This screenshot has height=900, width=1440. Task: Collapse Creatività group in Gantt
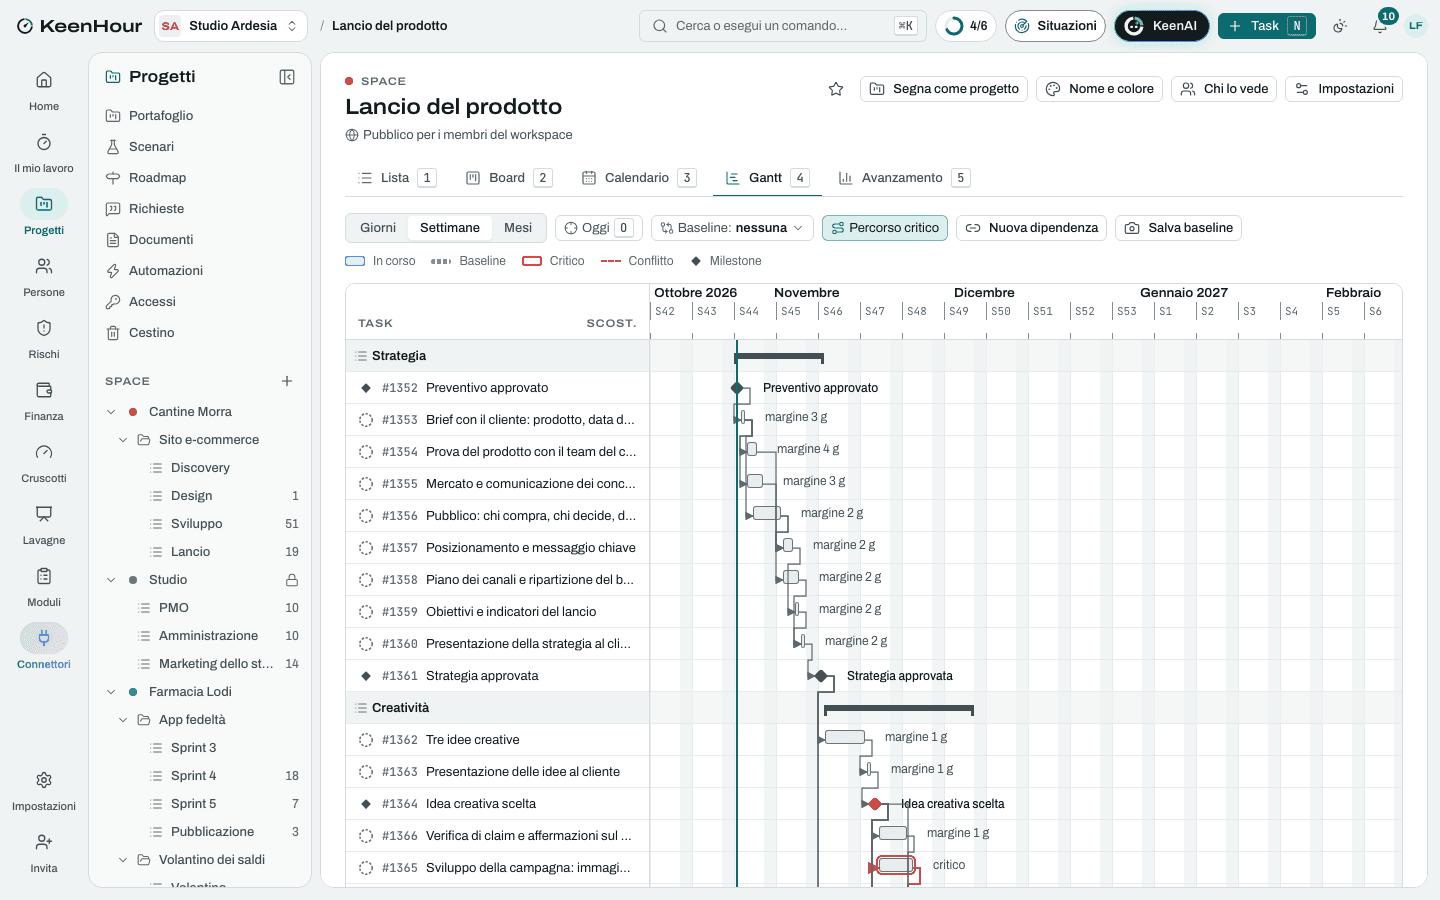[x=361, y=708]
